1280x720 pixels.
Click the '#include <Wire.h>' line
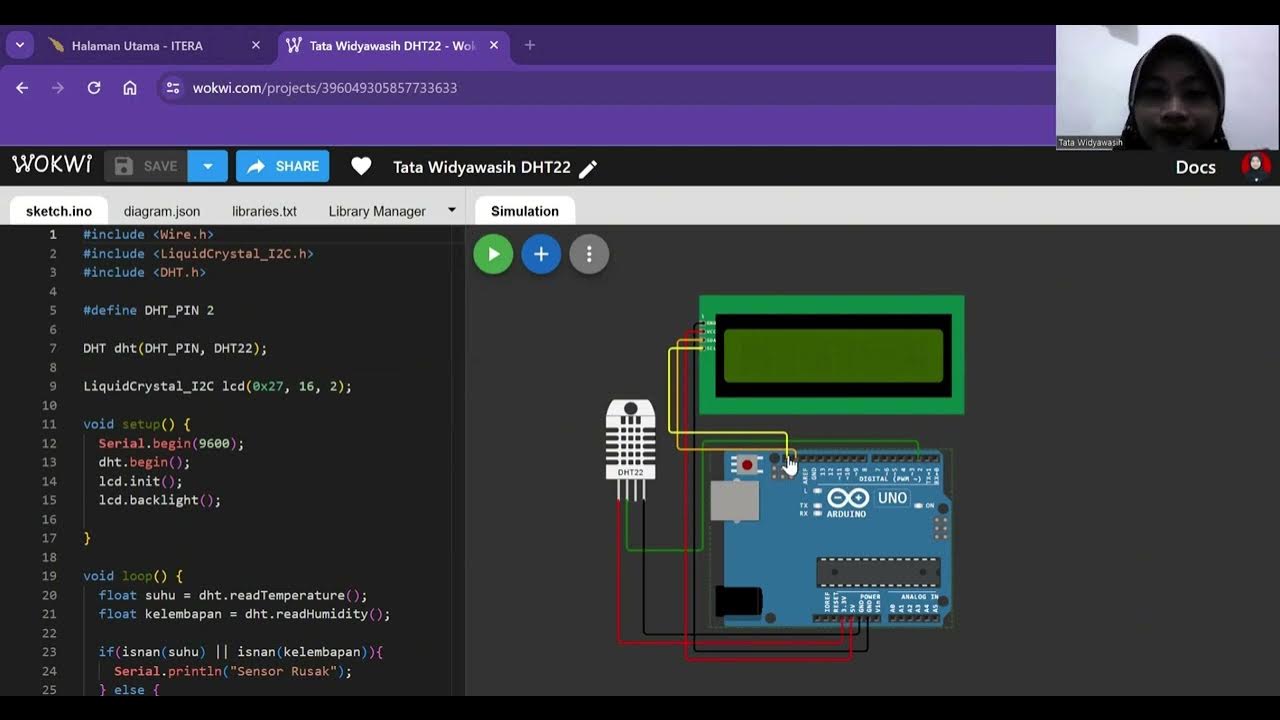(149, 235)
